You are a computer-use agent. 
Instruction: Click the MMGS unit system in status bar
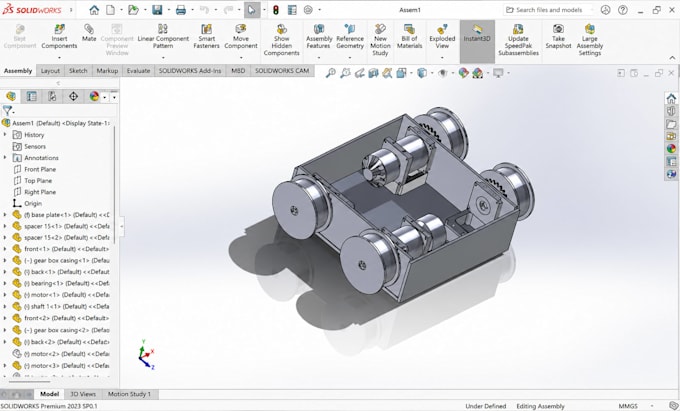[x=628, y=406]
